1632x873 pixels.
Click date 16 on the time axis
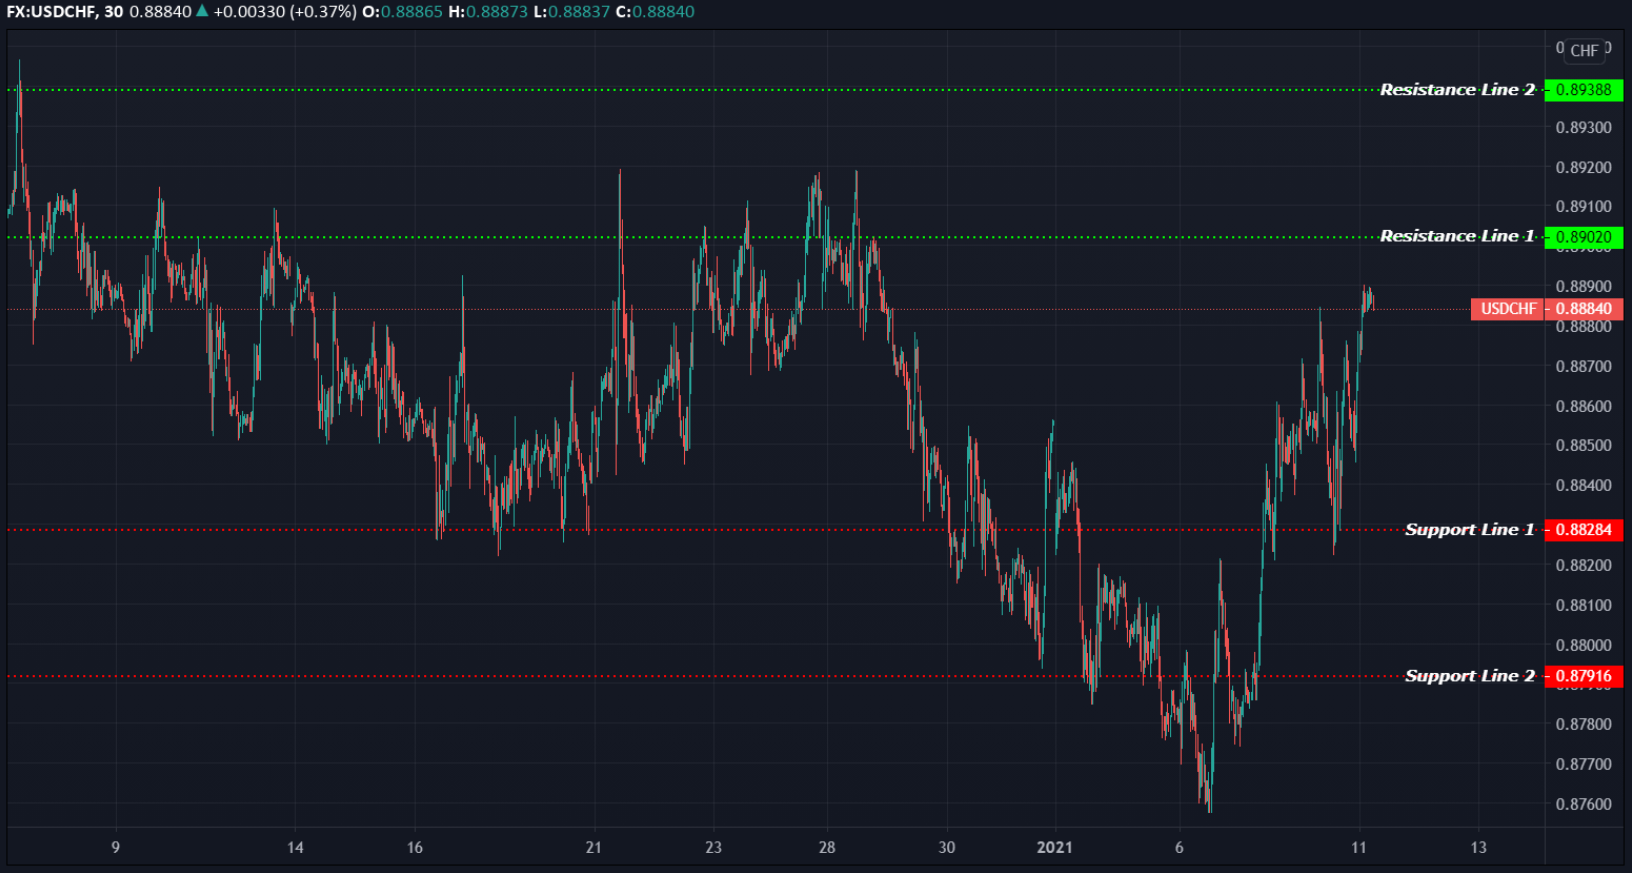pyautogui.click(x=415, y=848)
